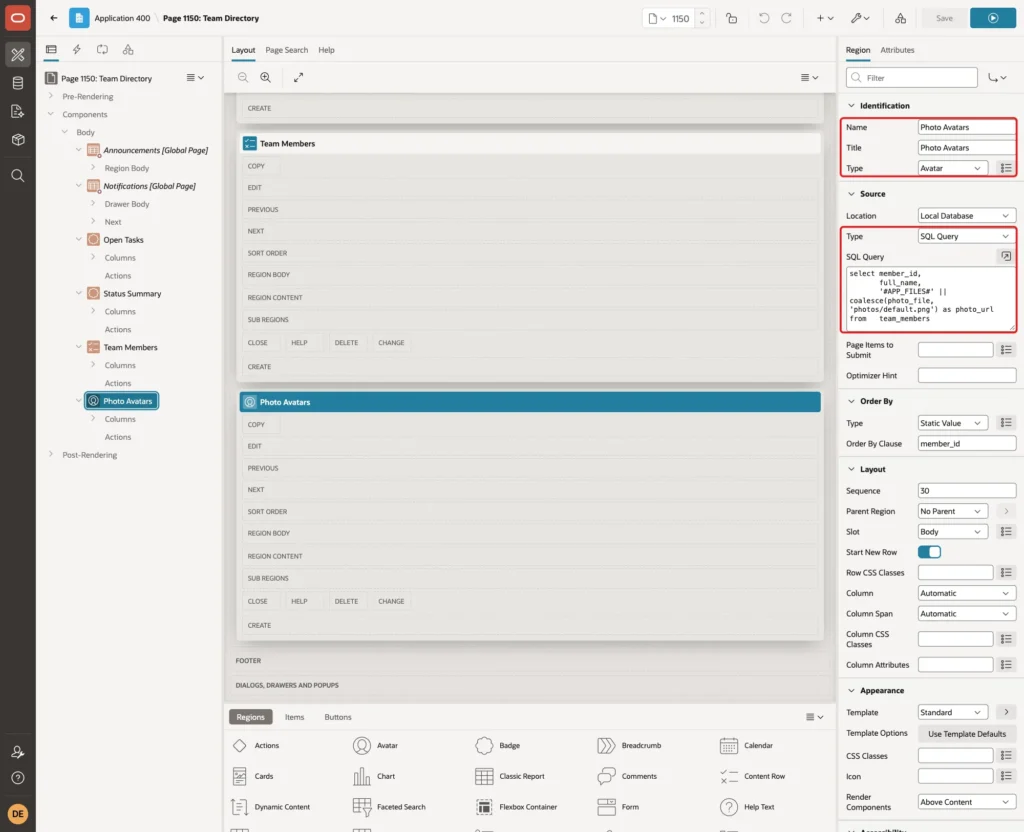The width and height of the screenshot is (1024, 832).
Task: Collapse the Identification section
Action: click(x=851, y=106)
